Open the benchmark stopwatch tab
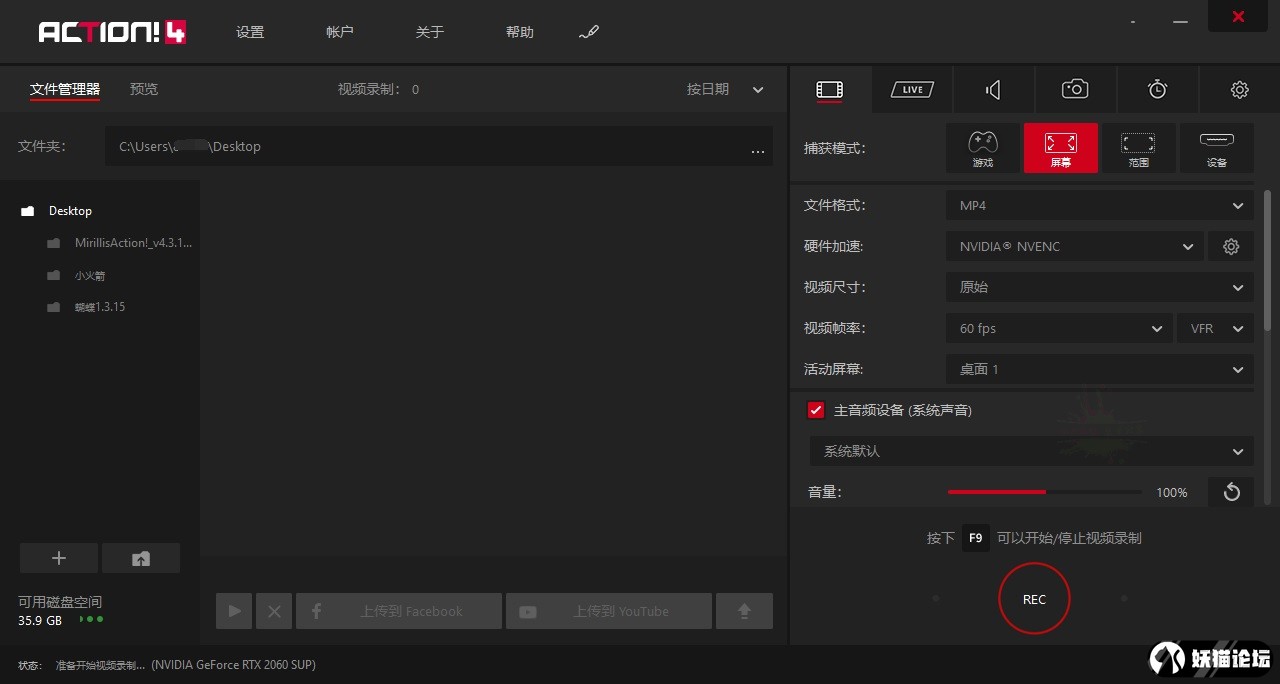This screenshot has width=1280, height=684. point(1157,89)
